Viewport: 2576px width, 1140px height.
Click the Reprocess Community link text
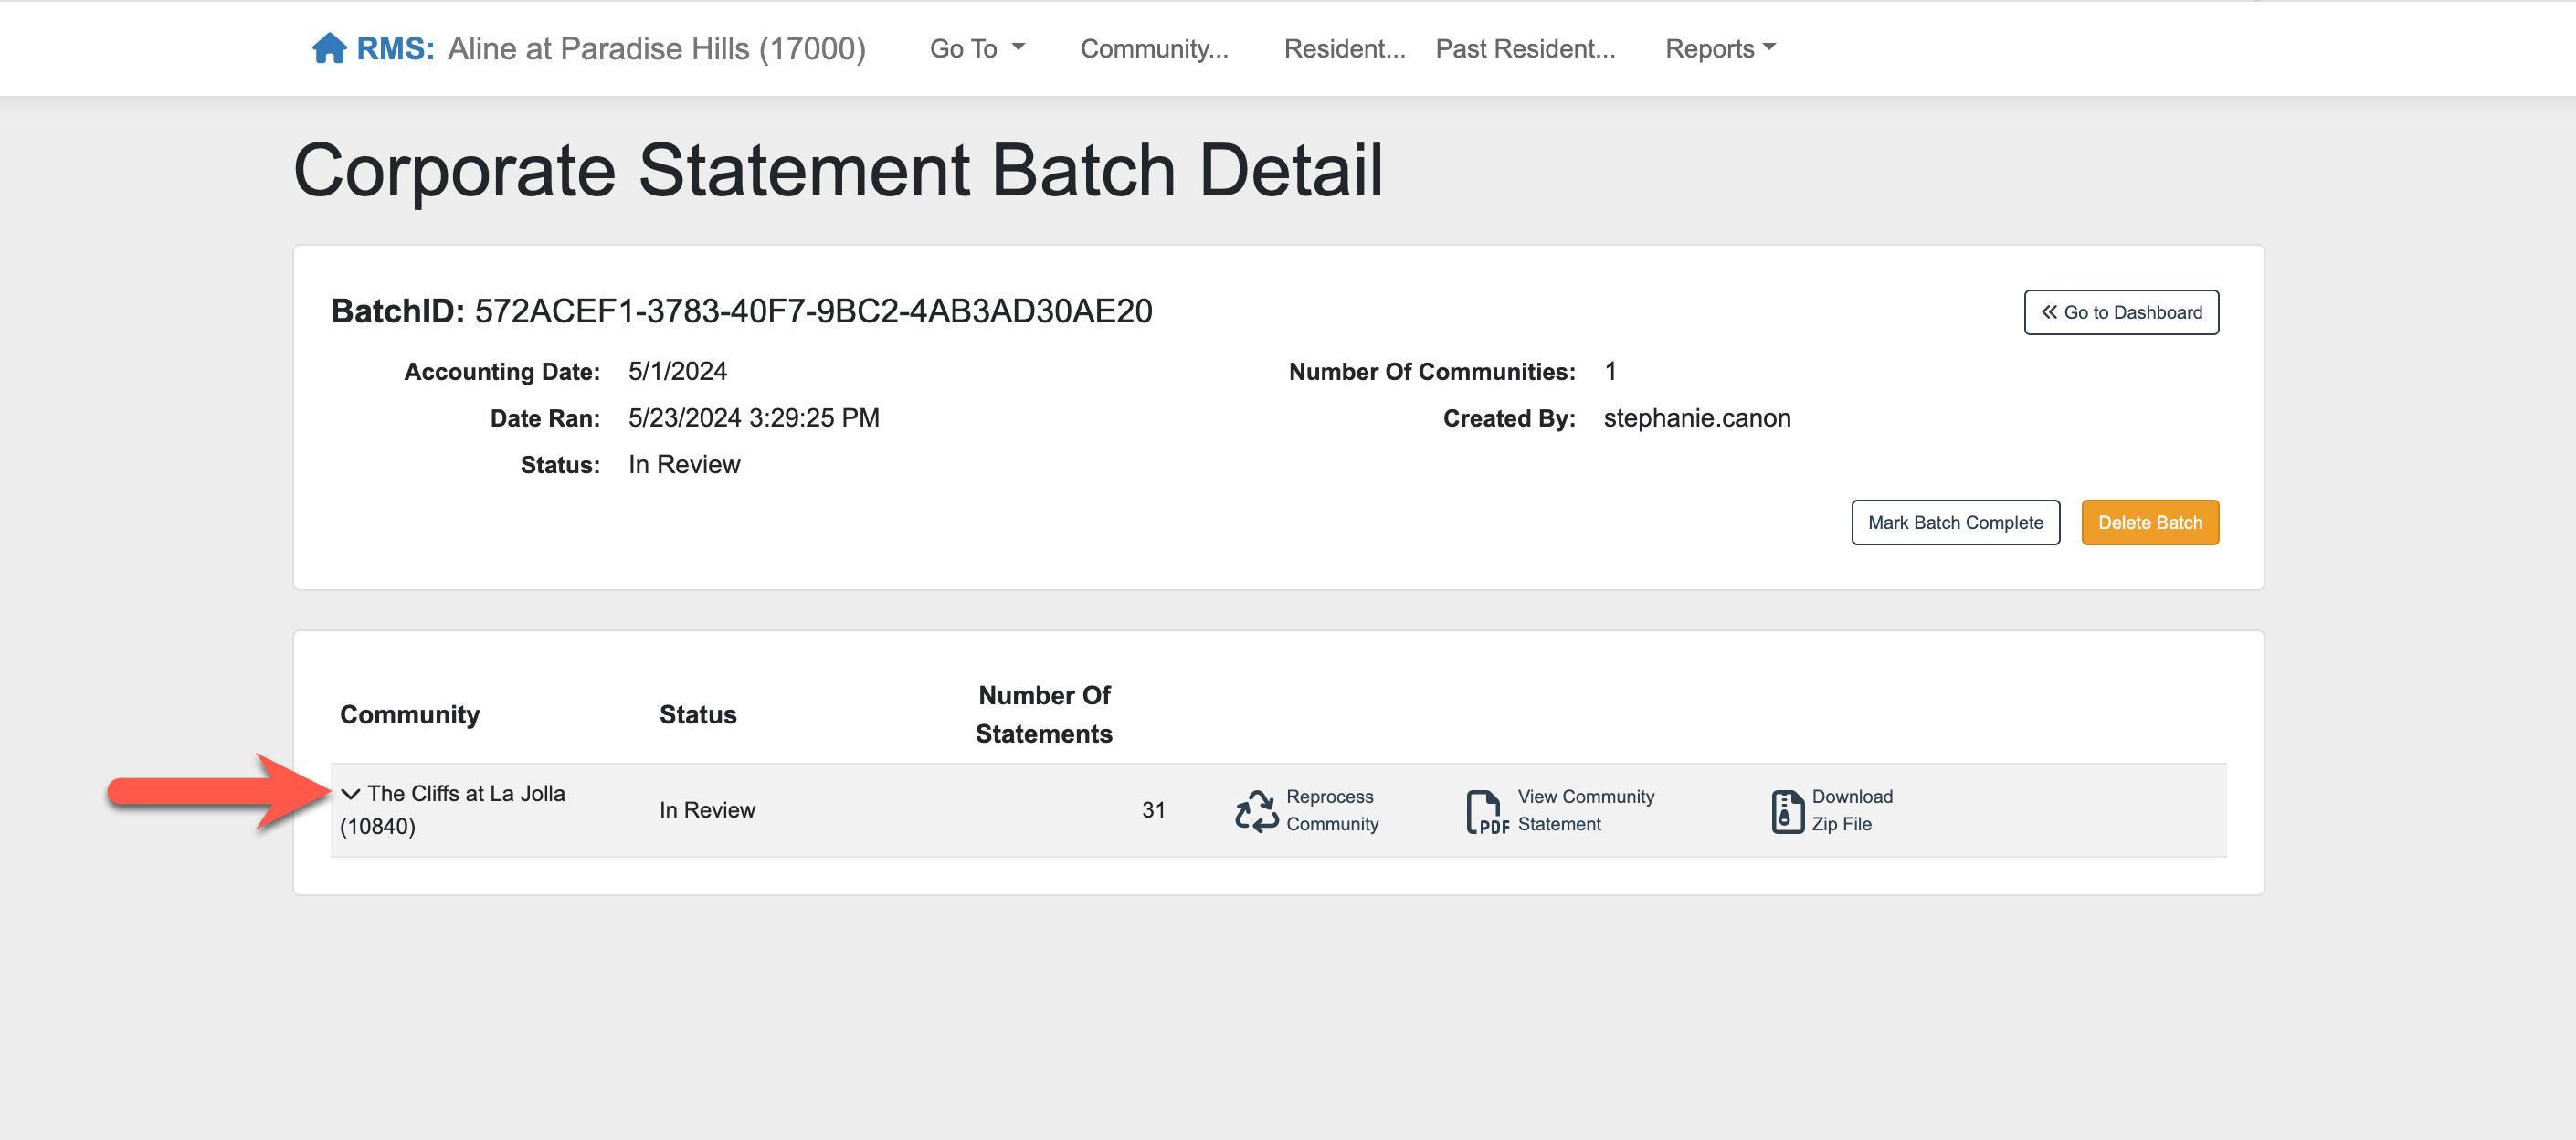pyautogui.click(x=1331, y=810)
